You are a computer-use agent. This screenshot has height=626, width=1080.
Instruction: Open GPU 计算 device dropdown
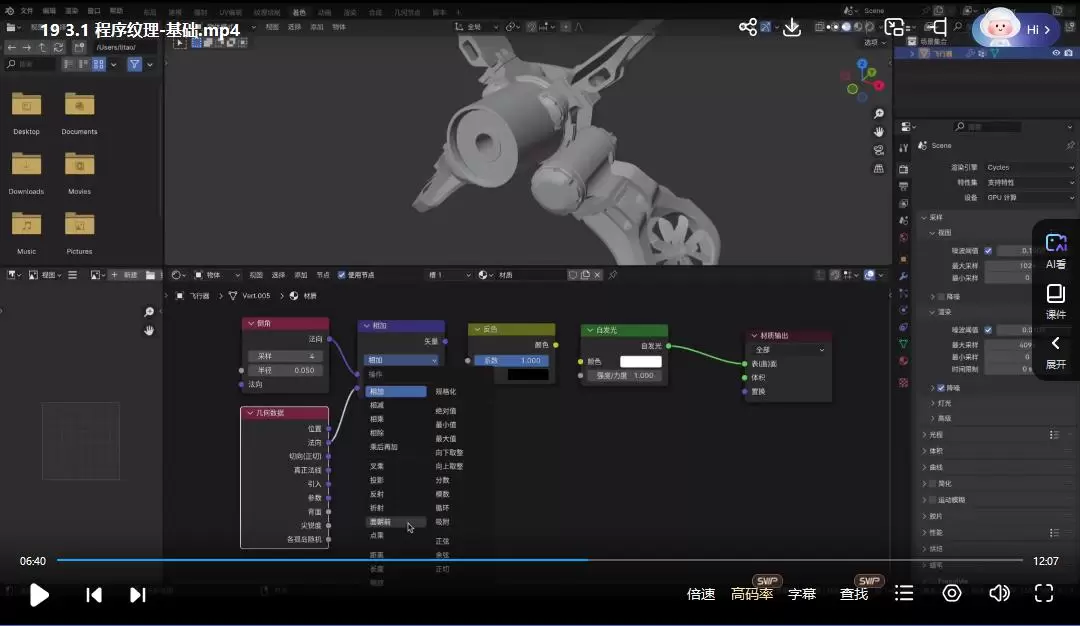coord(1029,198)
